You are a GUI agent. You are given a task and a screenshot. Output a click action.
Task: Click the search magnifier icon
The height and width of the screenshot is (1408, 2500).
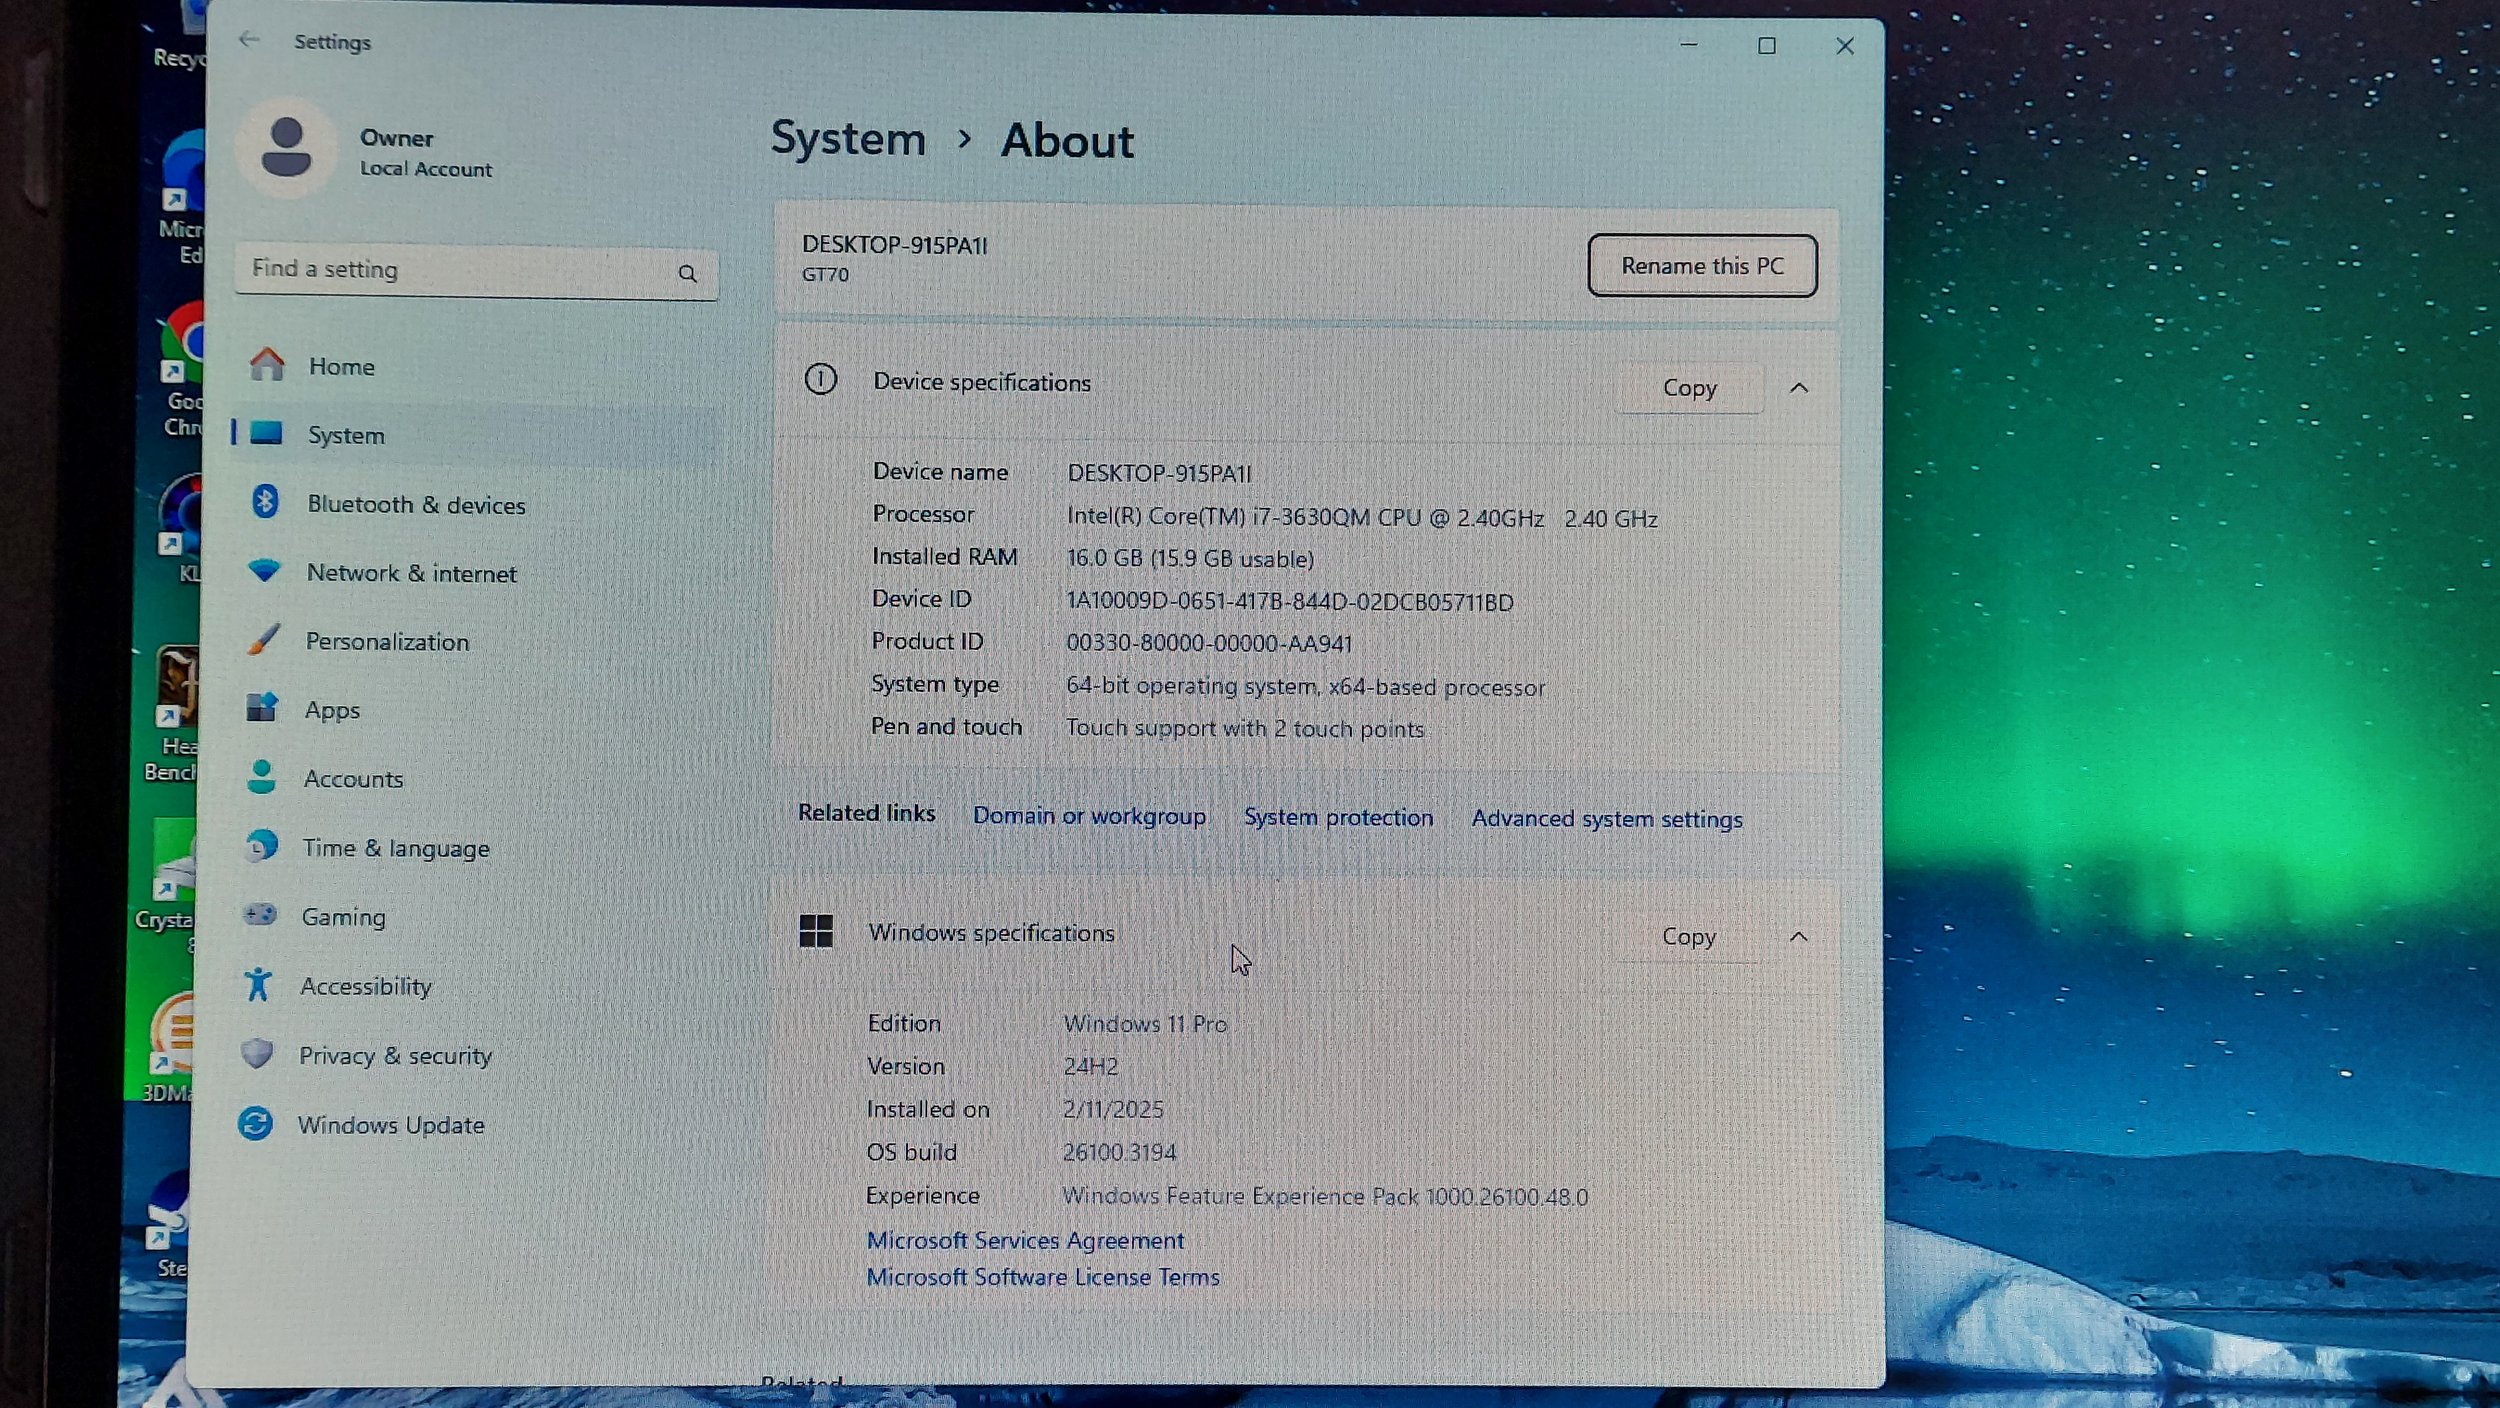[687, 273]
